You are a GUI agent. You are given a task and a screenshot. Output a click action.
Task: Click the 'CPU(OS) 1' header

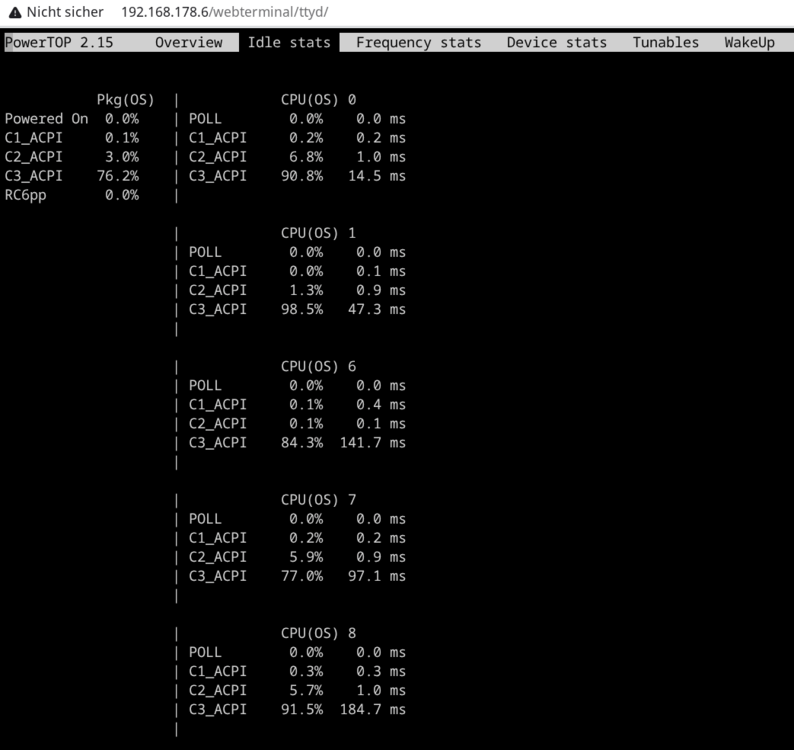319,233
